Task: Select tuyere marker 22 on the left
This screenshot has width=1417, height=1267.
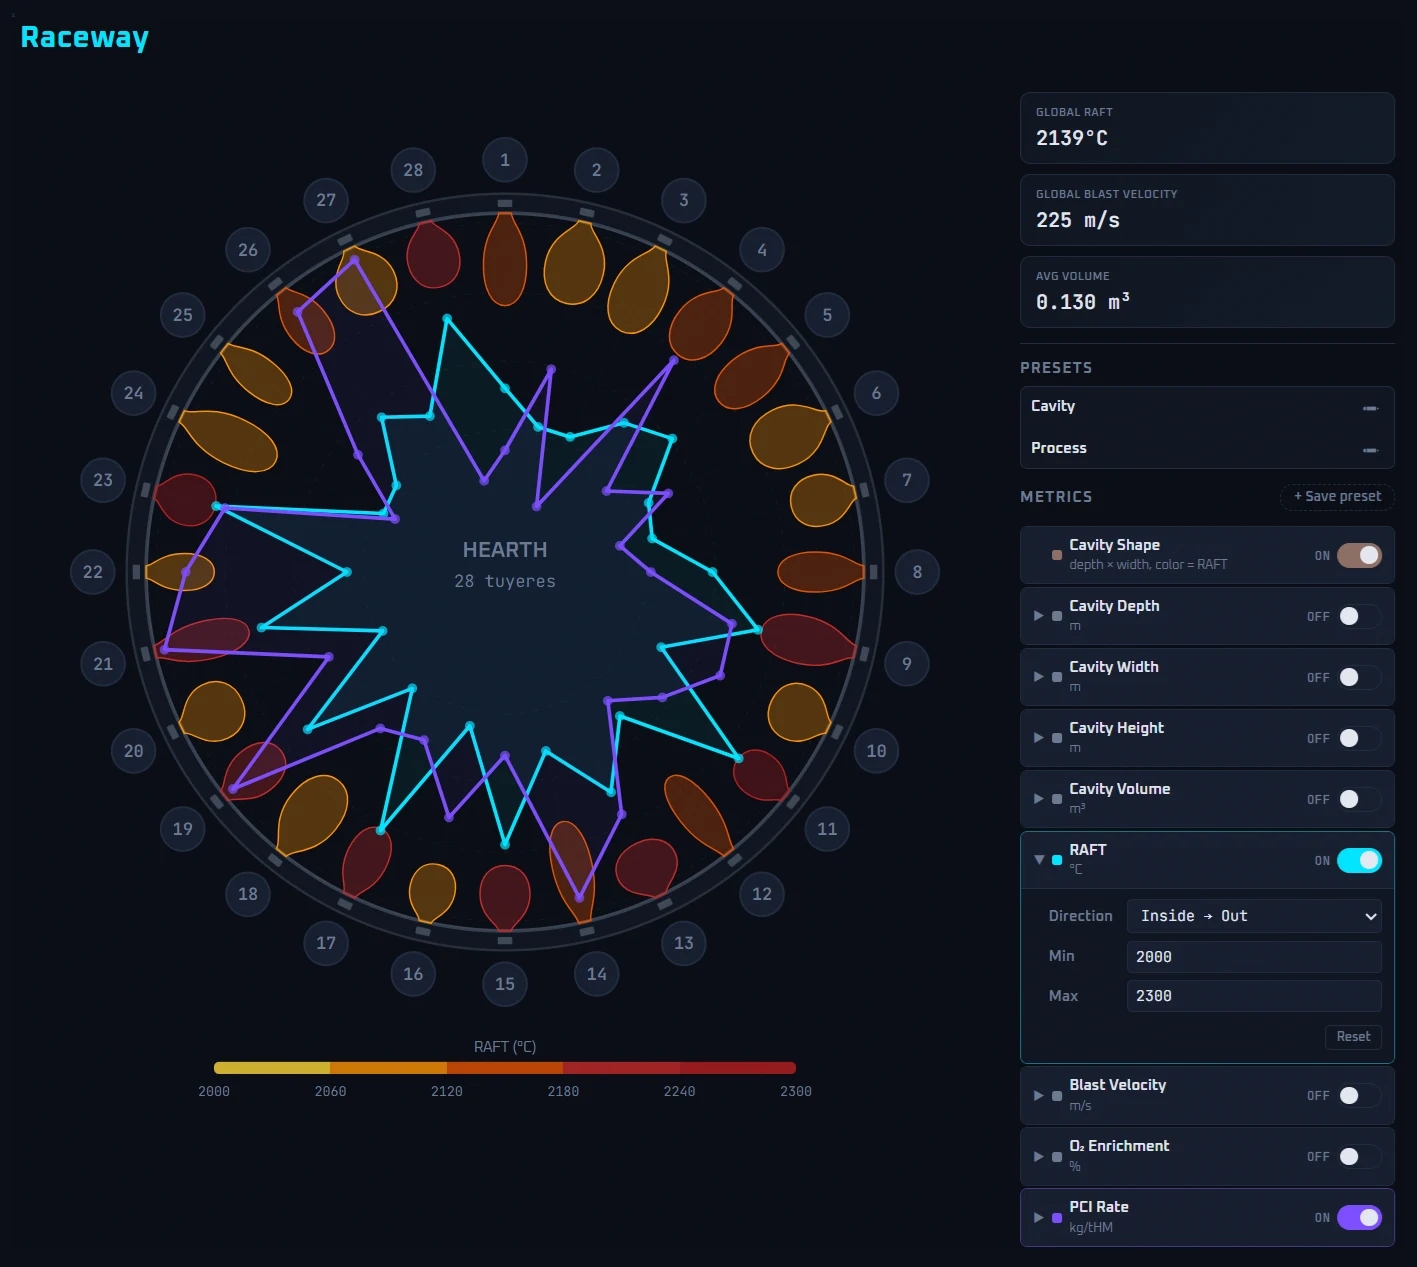Action: tap(92, 572)
